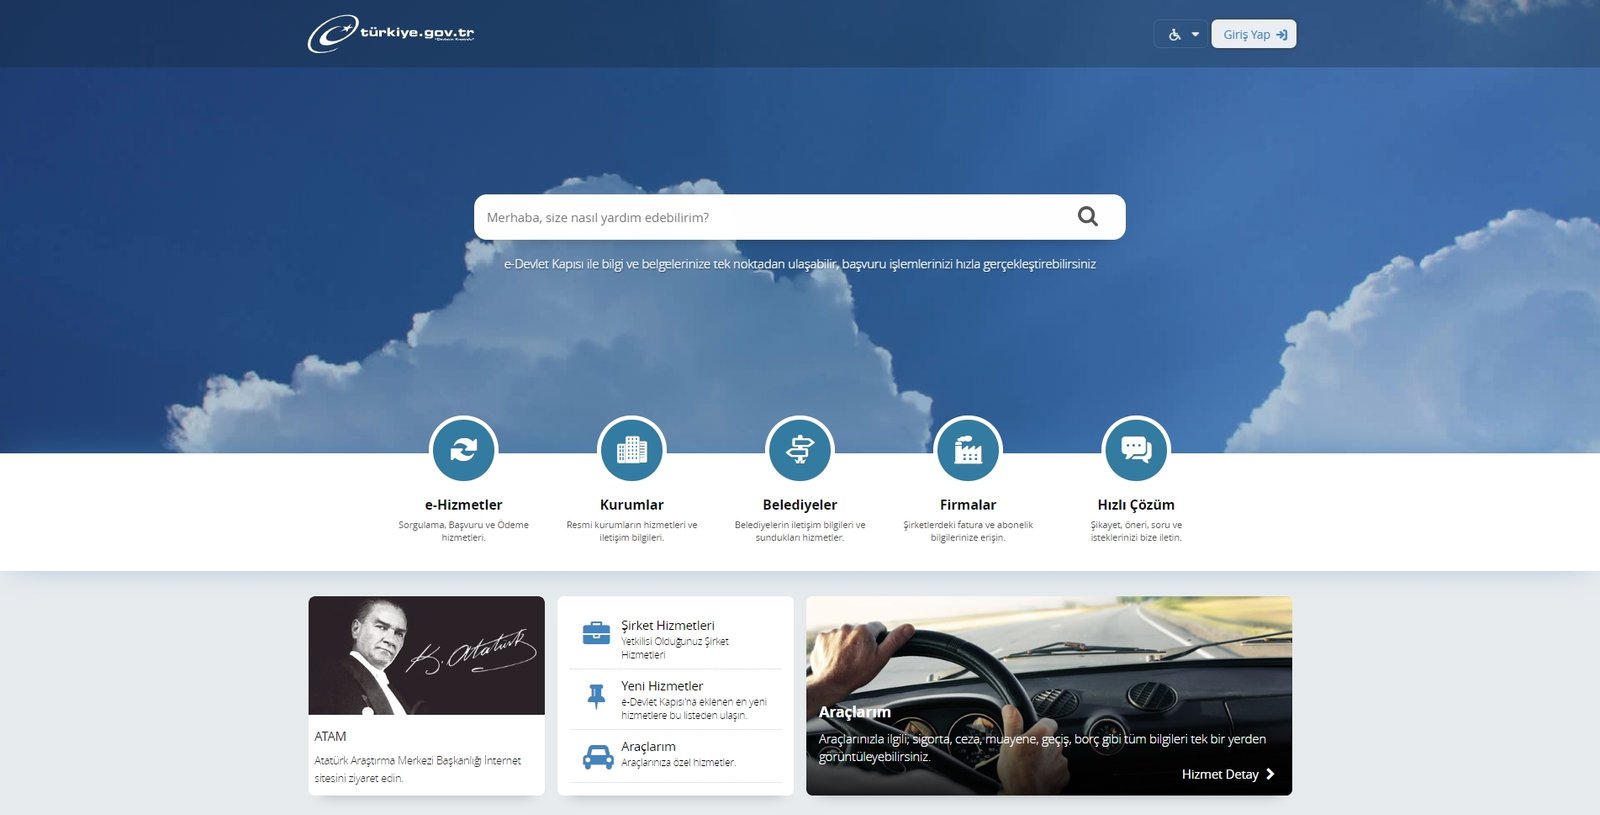Click the Firmalar factory icon
The image size is (1600, 815).
(967, 450)
